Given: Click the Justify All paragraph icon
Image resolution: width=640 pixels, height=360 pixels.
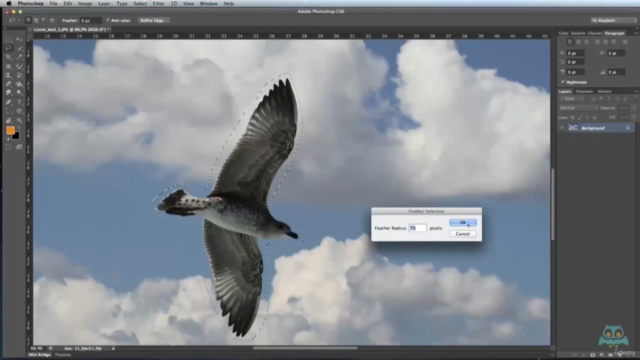Looking at the screenshot, I should (625, 42).
